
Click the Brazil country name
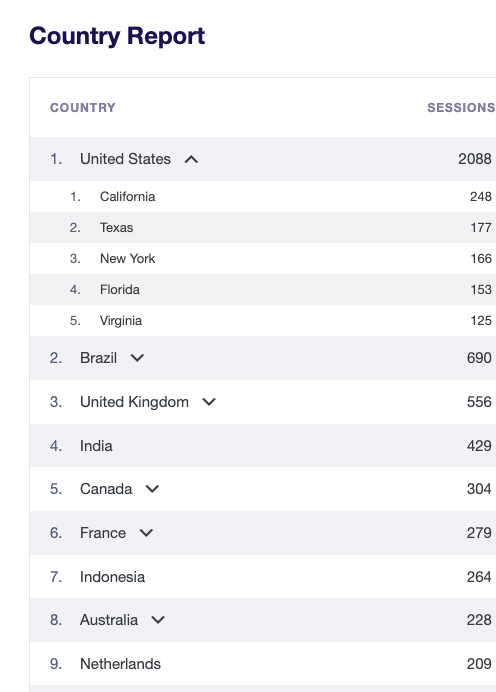[98, 358]
